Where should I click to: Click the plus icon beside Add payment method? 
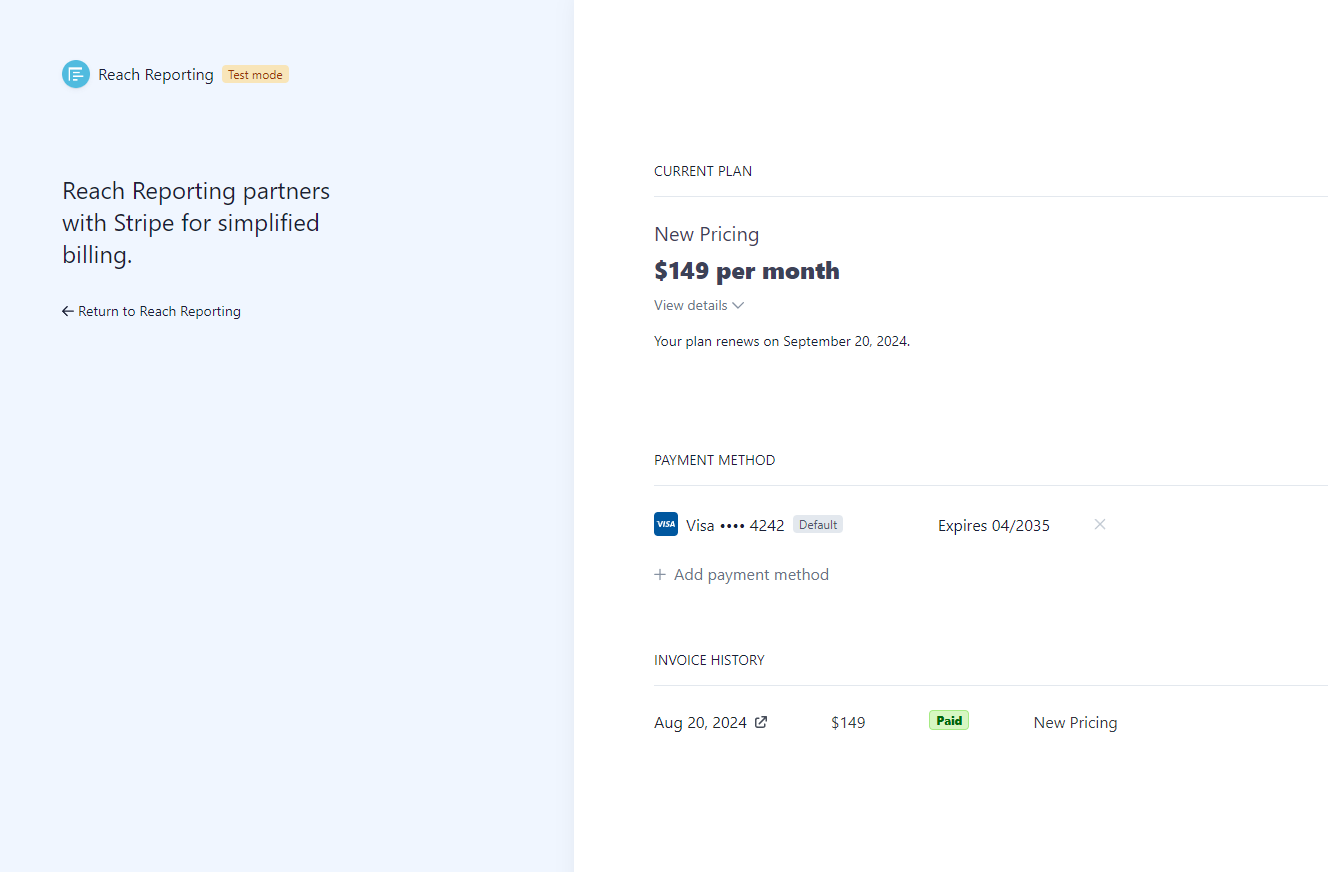[660, 574]
